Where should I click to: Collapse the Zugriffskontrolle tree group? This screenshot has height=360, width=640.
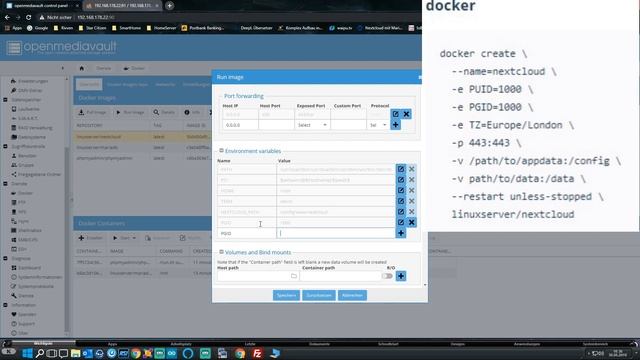pyautogui.click(x=5, y=146)
